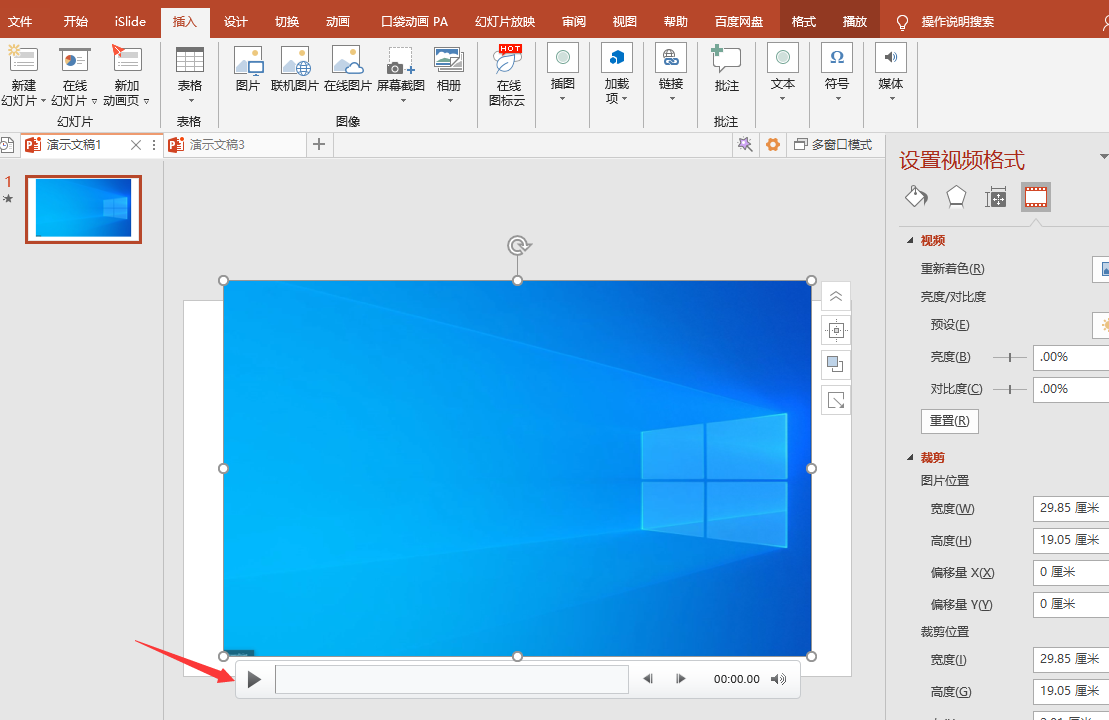The width and height of the screenshot is (1109, 720).
Task: Open the Presets (预设) dropdown
Action: pos(1101,325)
